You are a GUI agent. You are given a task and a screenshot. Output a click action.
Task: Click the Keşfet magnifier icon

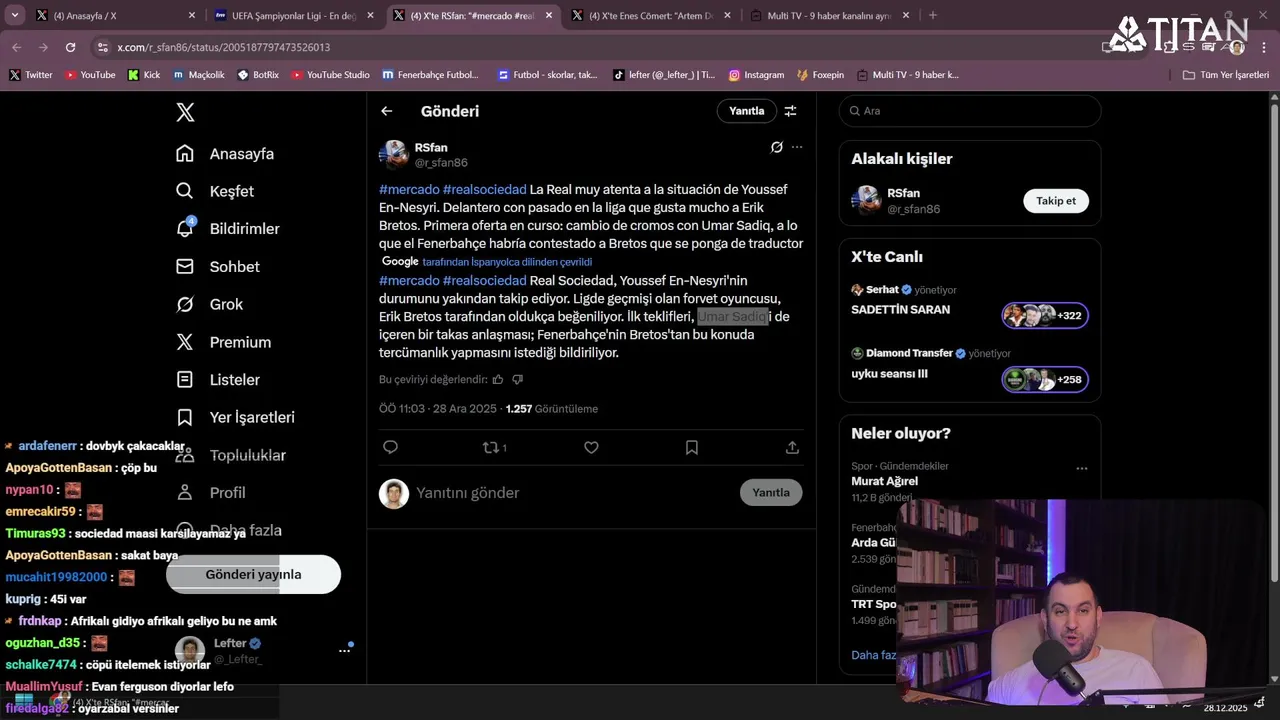pos(185,191)
